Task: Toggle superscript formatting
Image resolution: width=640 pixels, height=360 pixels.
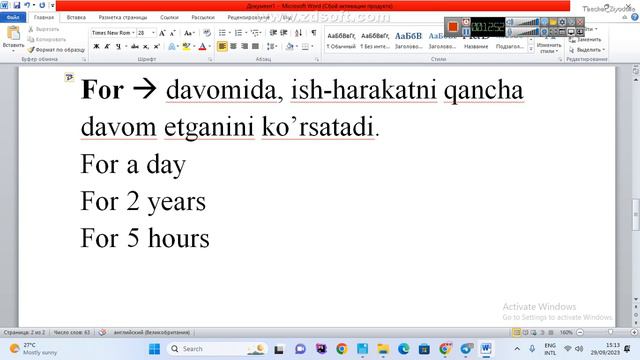Action: point(156,47)
